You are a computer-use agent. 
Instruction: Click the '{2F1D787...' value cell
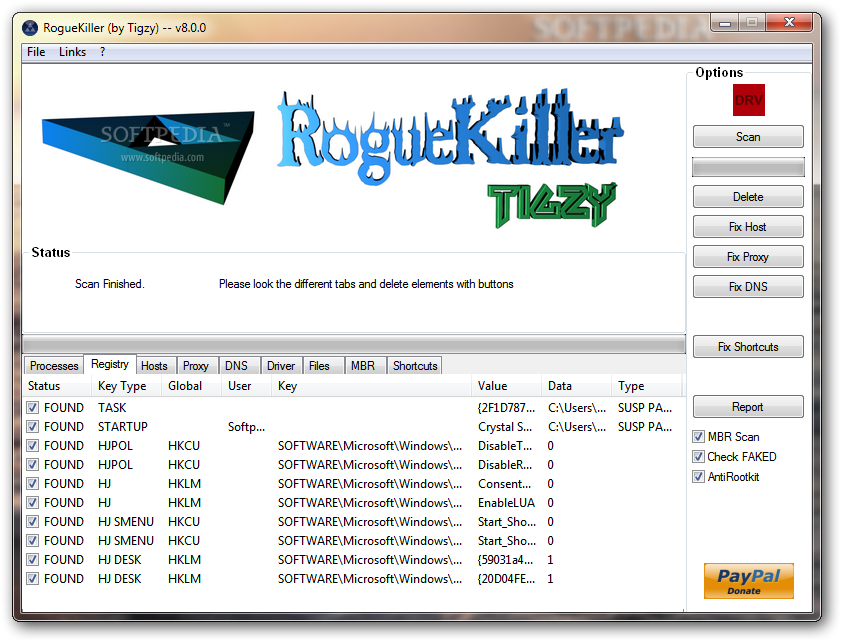click(x=506, y=407)
